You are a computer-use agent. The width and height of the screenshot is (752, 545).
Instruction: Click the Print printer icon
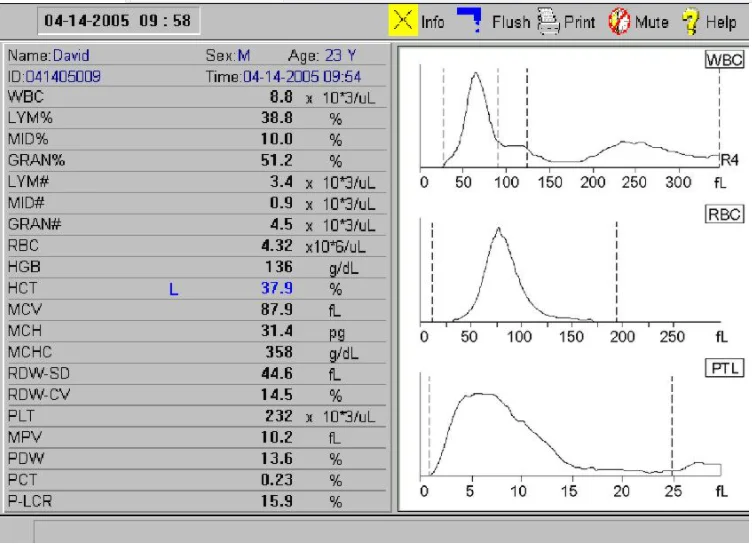point(548,21)
